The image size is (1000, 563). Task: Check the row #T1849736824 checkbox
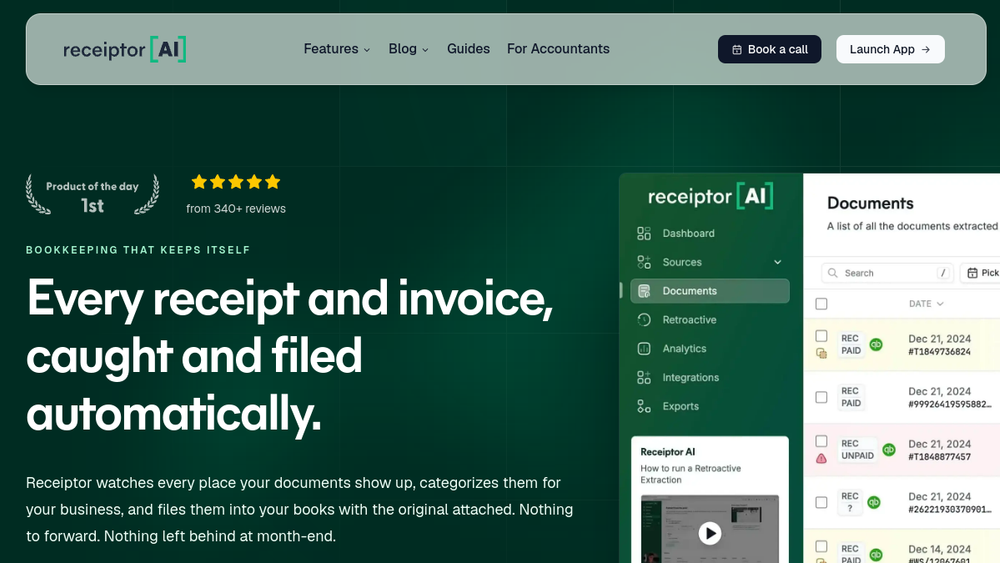click(x=821, y=336)
